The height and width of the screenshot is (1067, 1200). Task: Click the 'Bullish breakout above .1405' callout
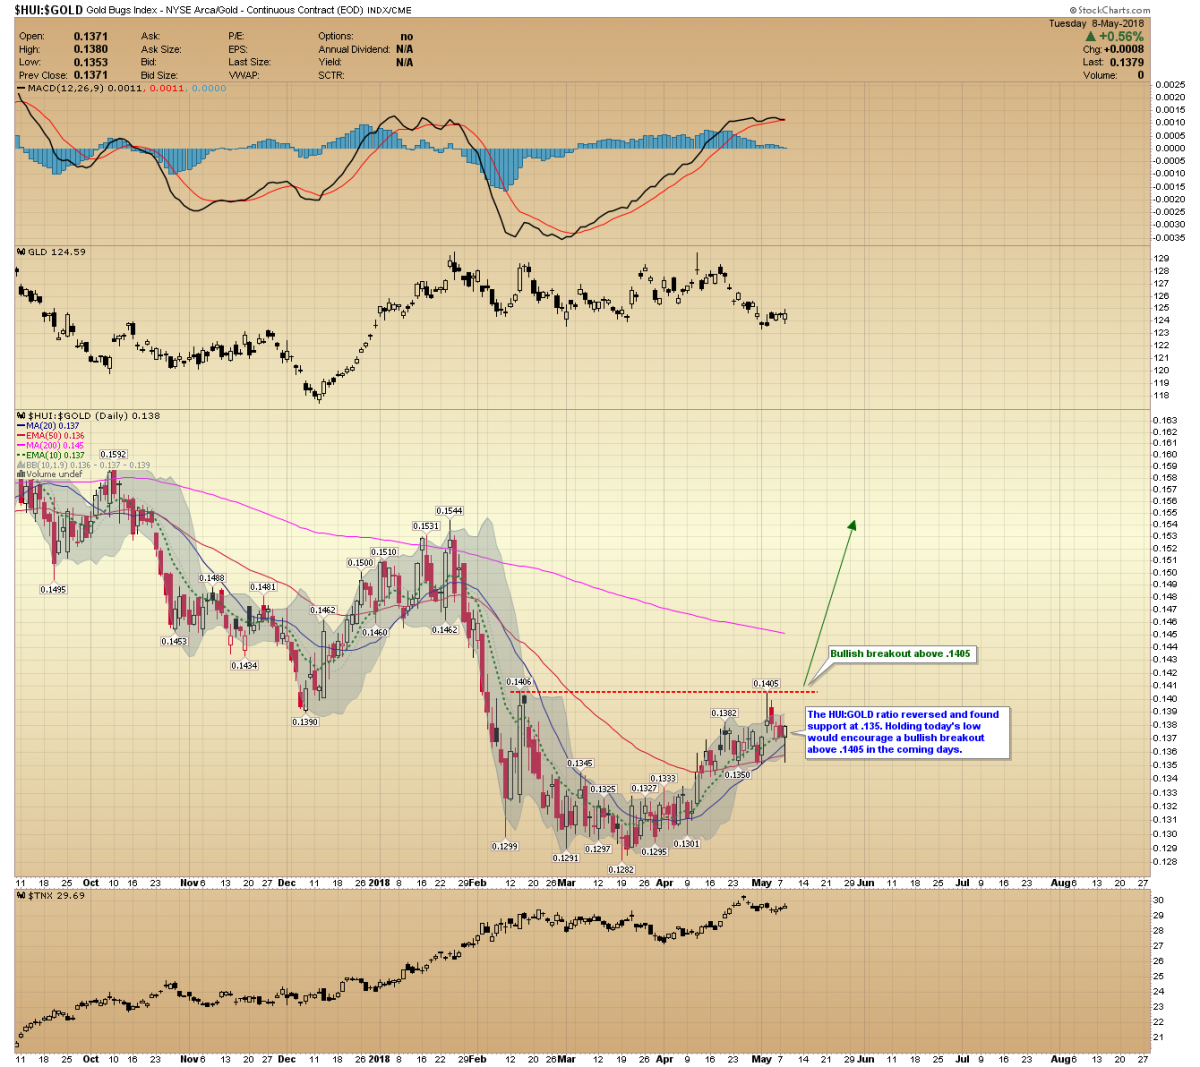point(900,653)
